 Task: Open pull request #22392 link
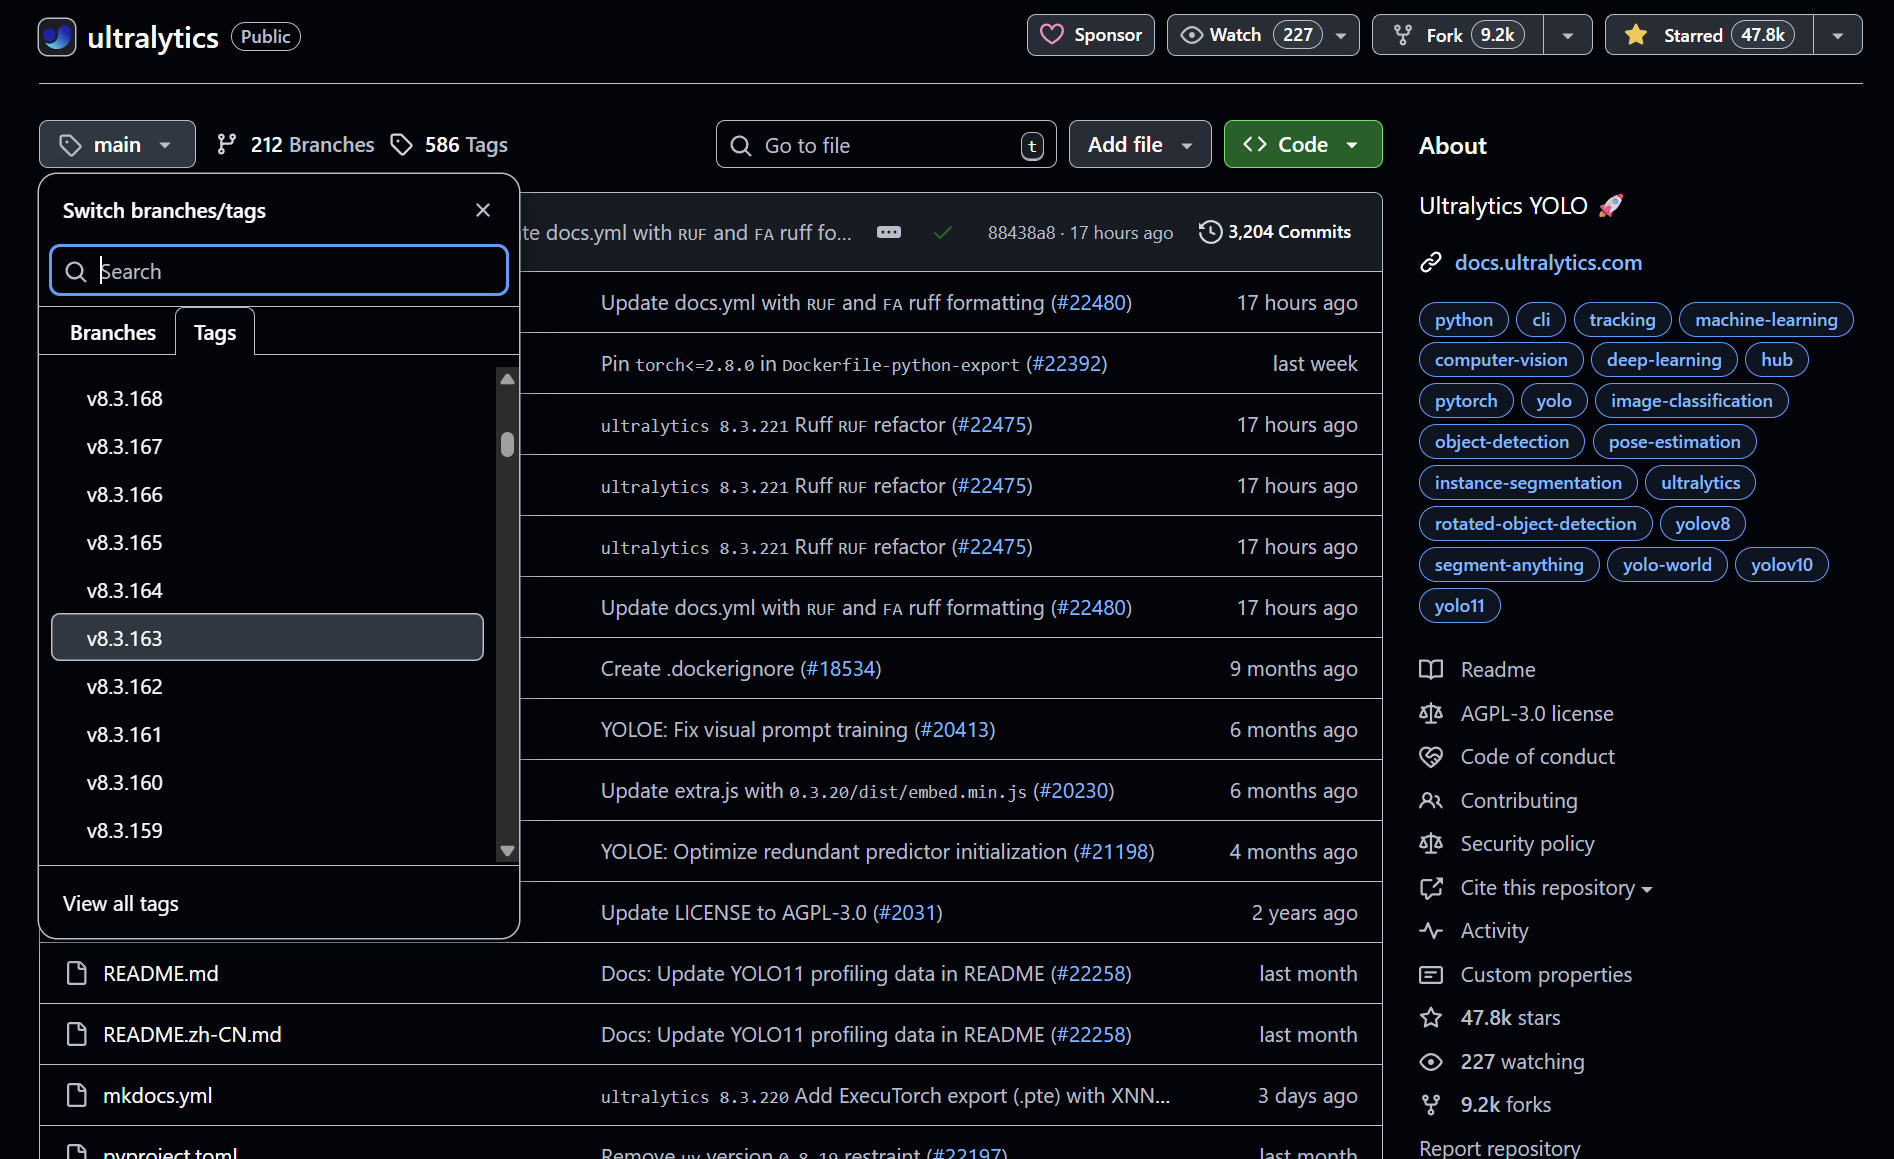1066,364
